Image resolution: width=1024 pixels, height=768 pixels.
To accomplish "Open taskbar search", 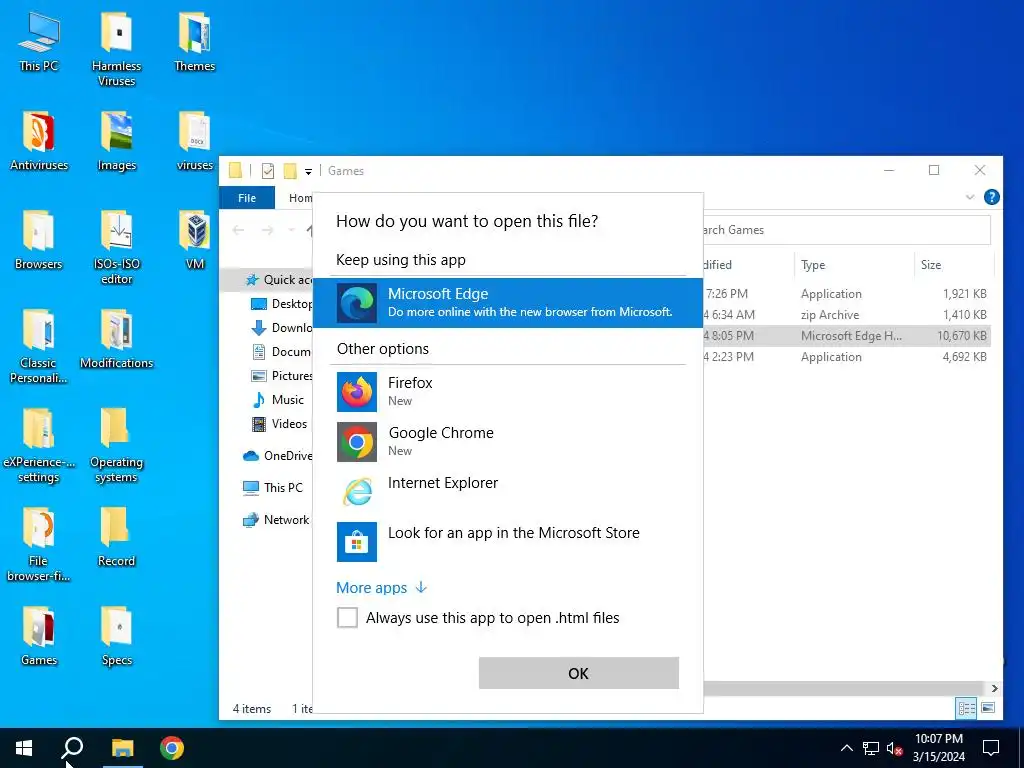I will tap(72, 748).
